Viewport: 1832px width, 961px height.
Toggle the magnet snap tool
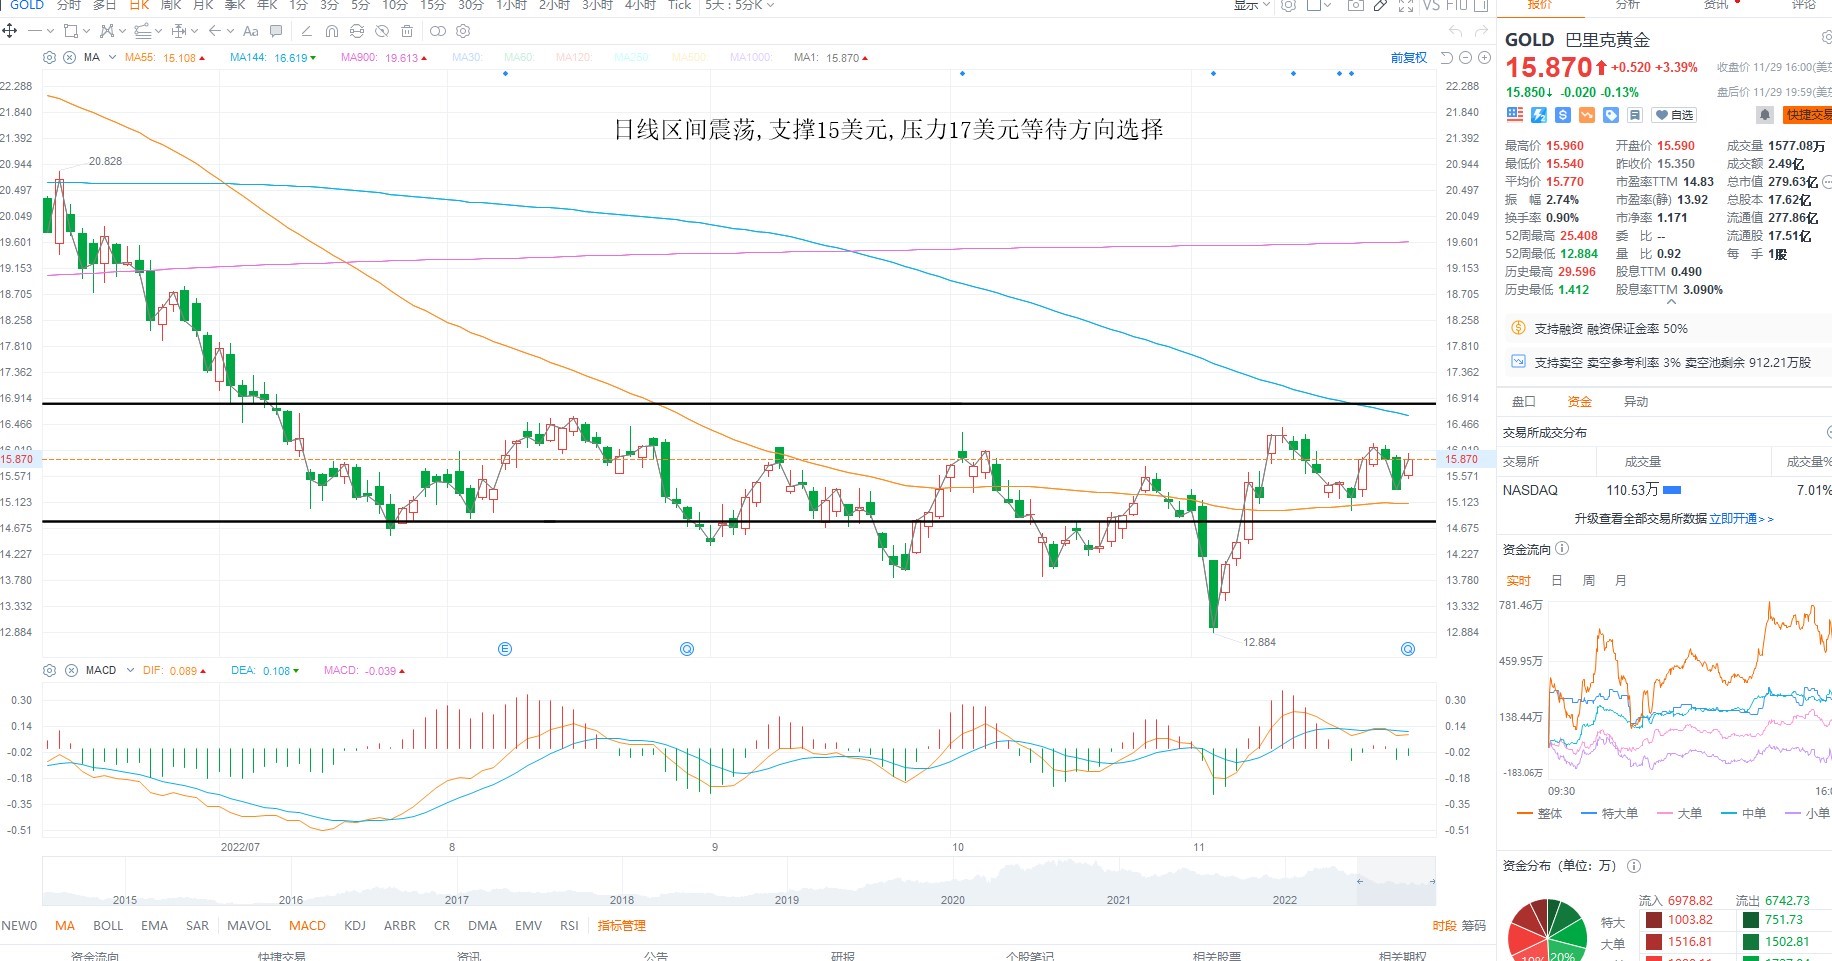pos(332,31)
